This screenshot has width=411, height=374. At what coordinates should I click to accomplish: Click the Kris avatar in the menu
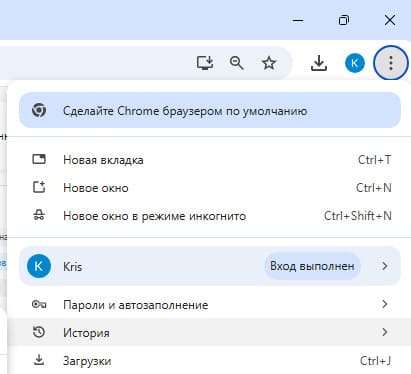point(39,266)
